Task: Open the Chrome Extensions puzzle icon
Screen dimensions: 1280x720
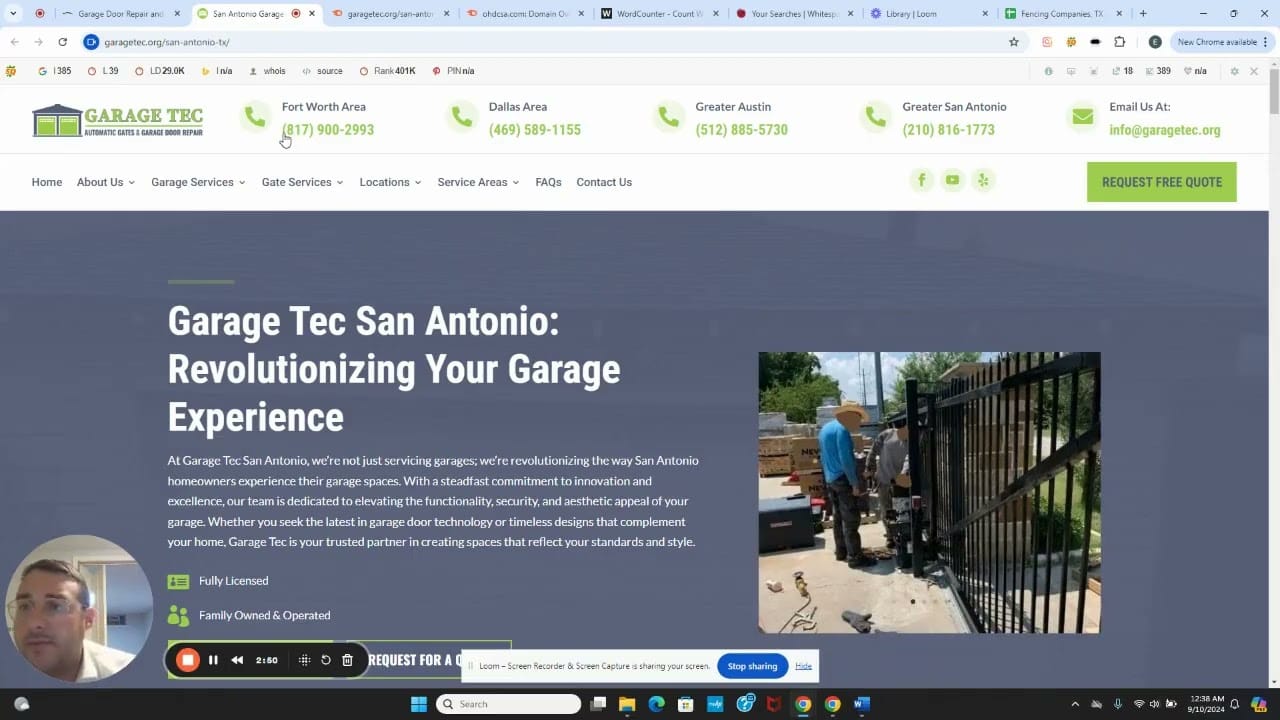Action: [x=1119, y=42]
